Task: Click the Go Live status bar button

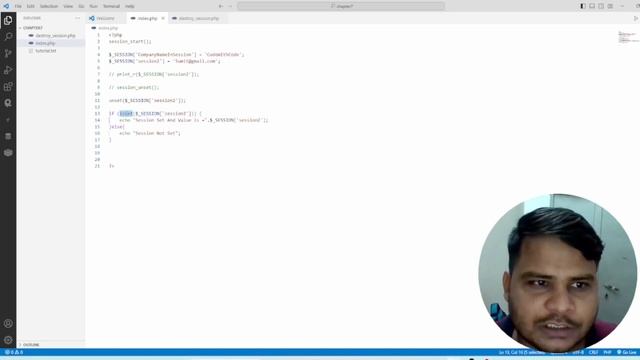Action: click(x=627, y=352)
